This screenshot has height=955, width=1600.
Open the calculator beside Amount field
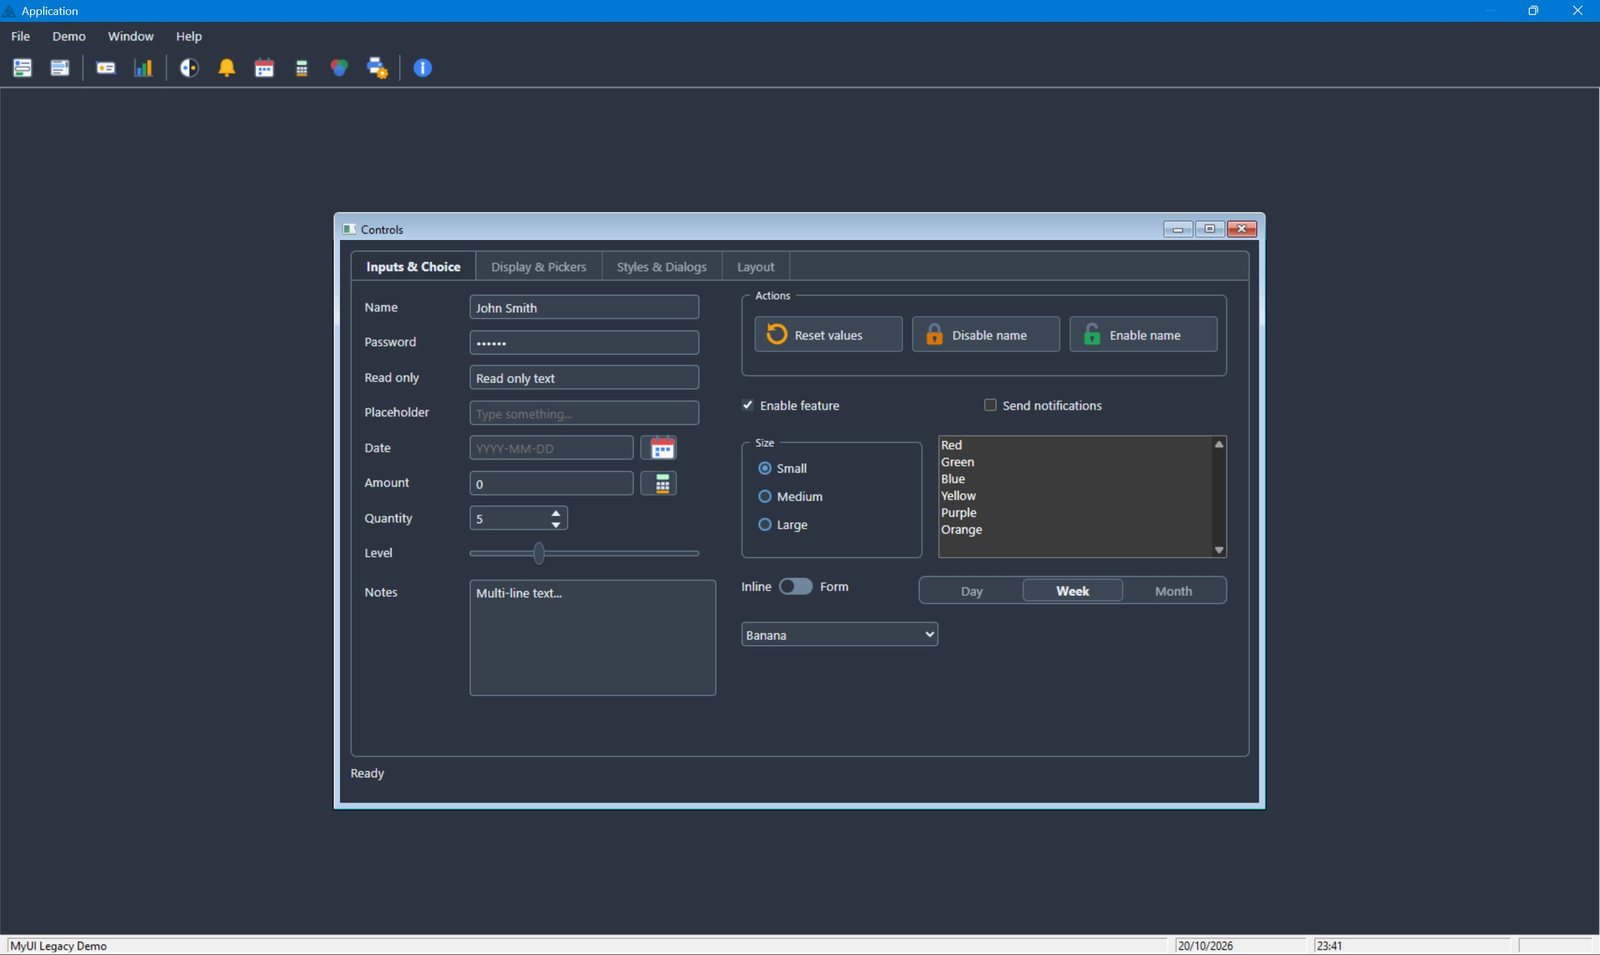[x=659, y=484]
